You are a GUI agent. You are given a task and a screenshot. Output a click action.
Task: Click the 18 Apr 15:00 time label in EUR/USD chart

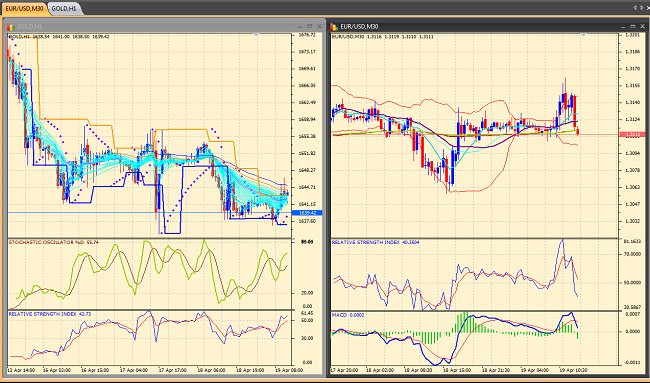pos(456,370)
